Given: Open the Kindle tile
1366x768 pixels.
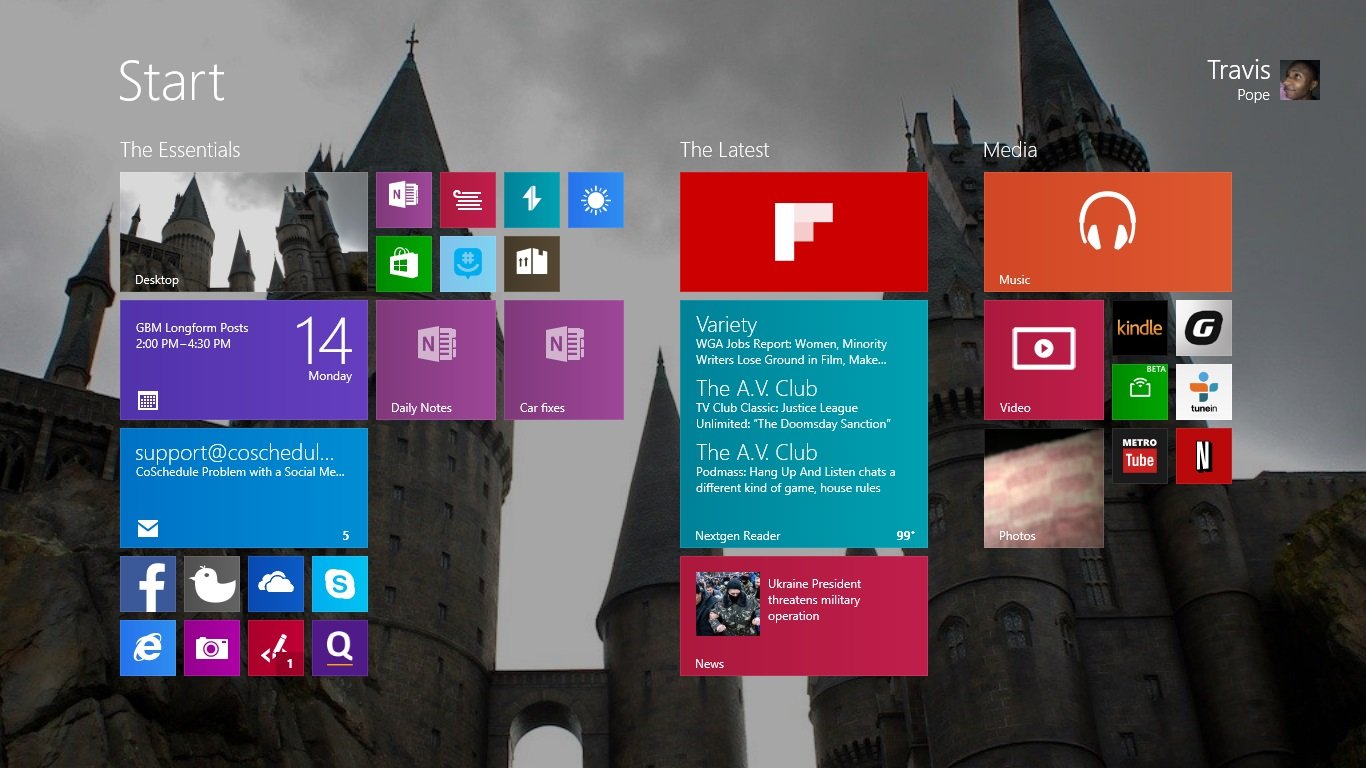Looking at the screenshot, I should pos(1140,328).
